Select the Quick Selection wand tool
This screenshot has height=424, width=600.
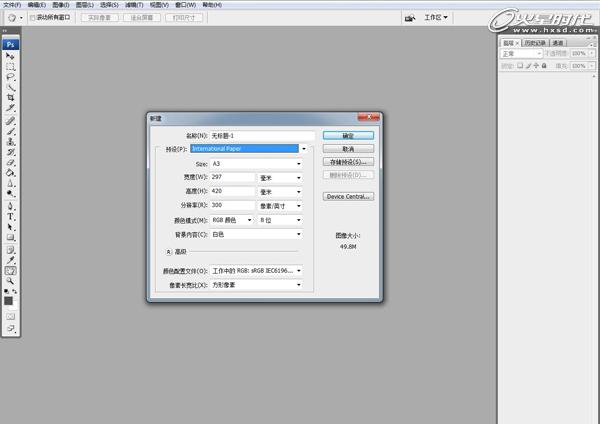10,87
